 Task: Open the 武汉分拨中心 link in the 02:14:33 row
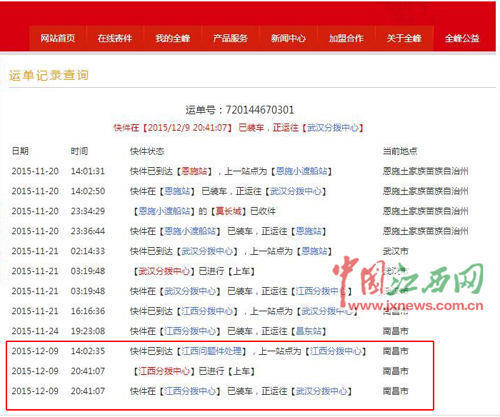click(x=207, y=251)
